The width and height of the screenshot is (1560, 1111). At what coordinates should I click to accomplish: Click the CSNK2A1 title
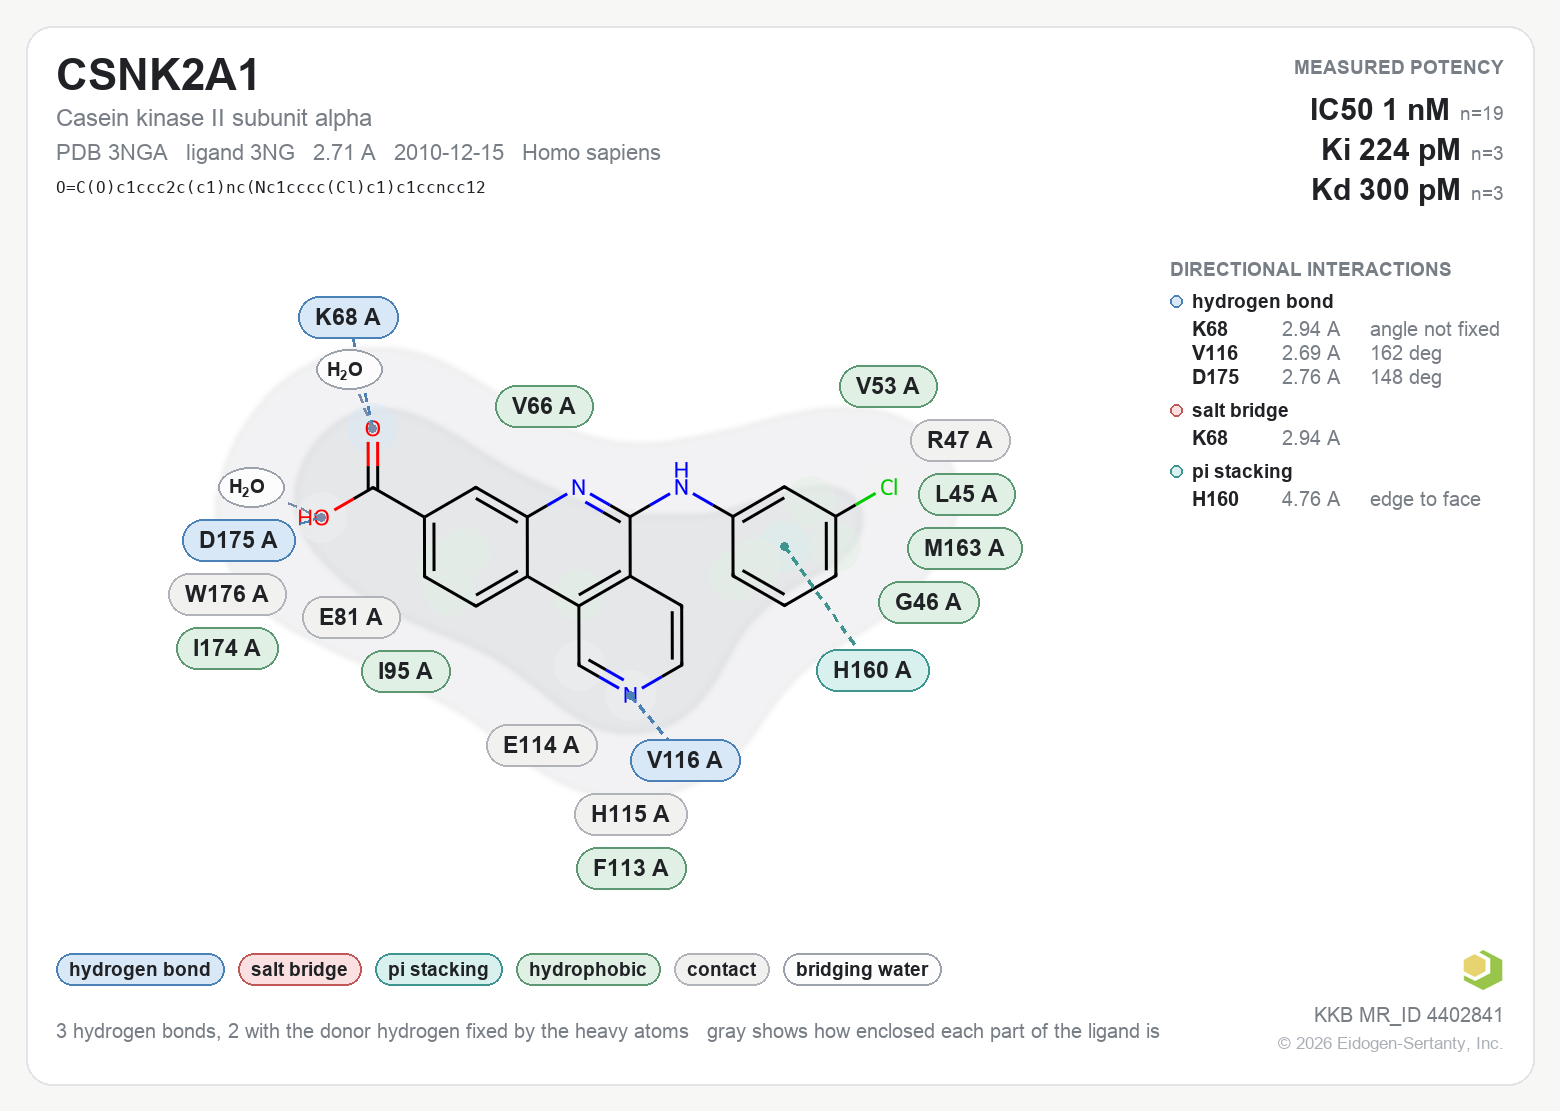point(158,75)
